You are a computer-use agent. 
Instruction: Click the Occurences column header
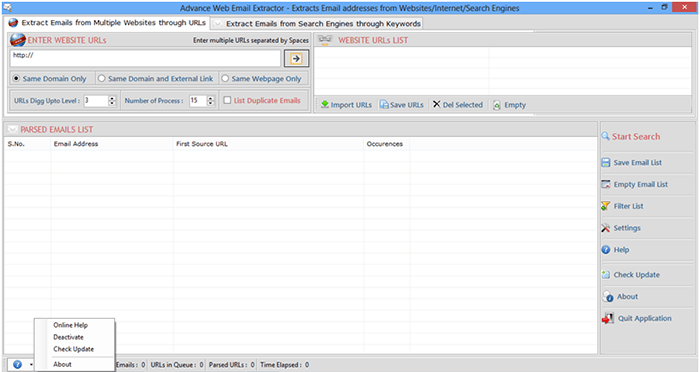tap(387, 144)
